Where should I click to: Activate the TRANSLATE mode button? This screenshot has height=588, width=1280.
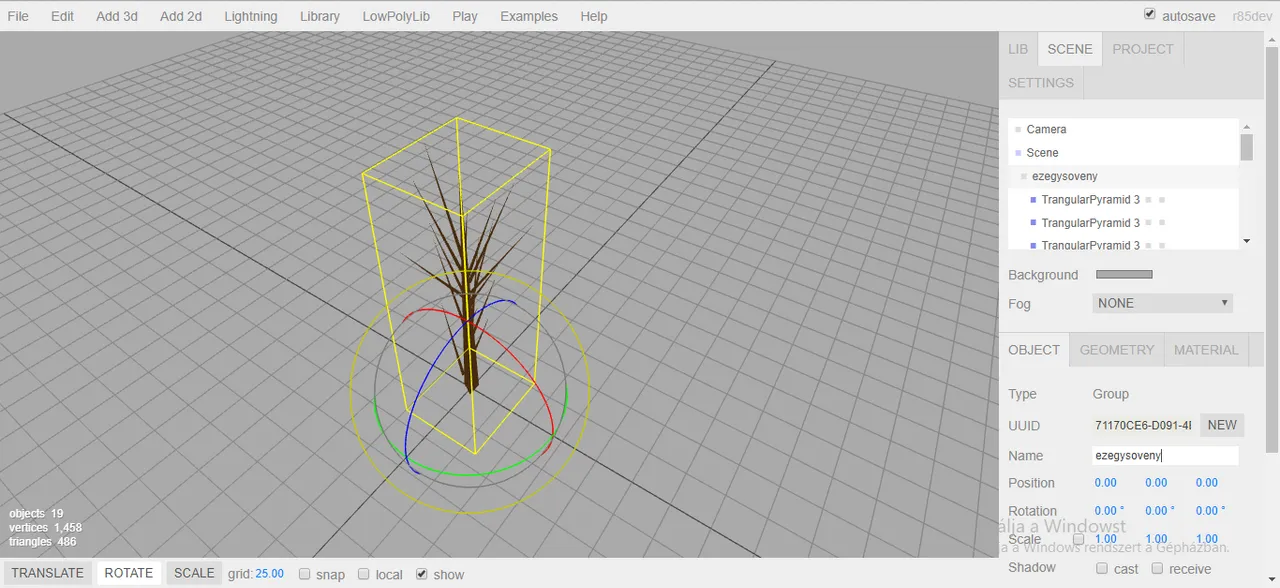tap(47, 573)
